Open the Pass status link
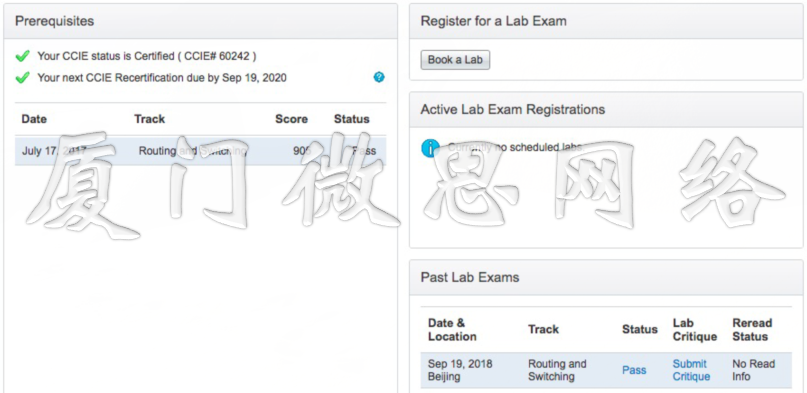This screenshot has height=393, width=807. pos(634,370)
